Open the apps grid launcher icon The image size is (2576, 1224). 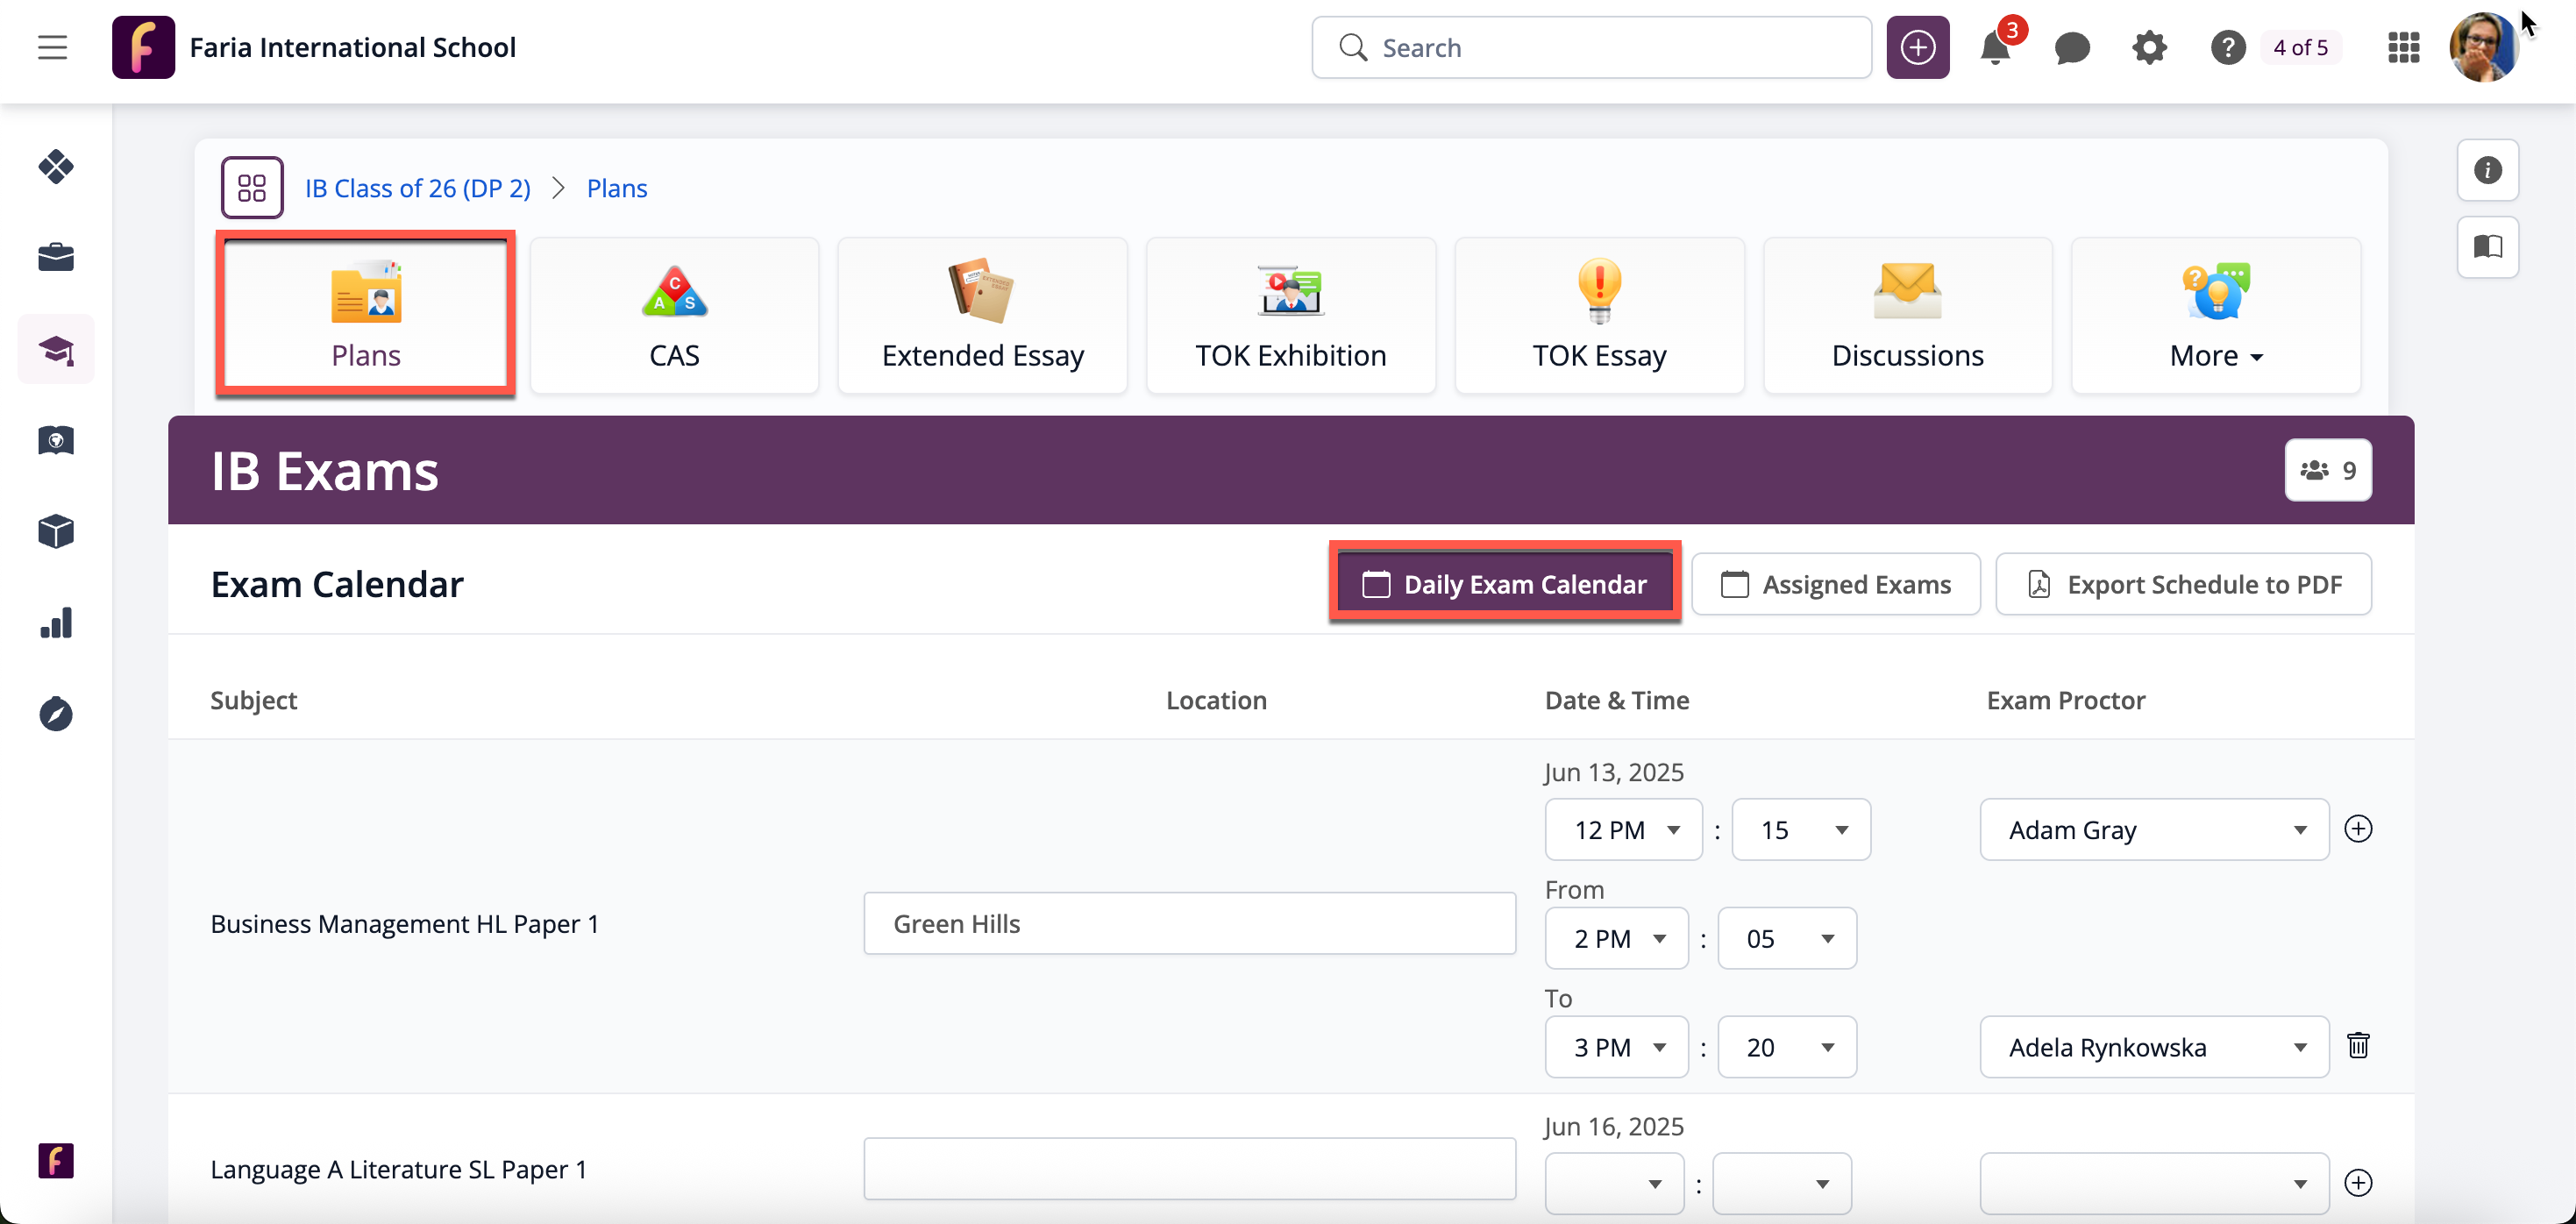click(2403, 48)
